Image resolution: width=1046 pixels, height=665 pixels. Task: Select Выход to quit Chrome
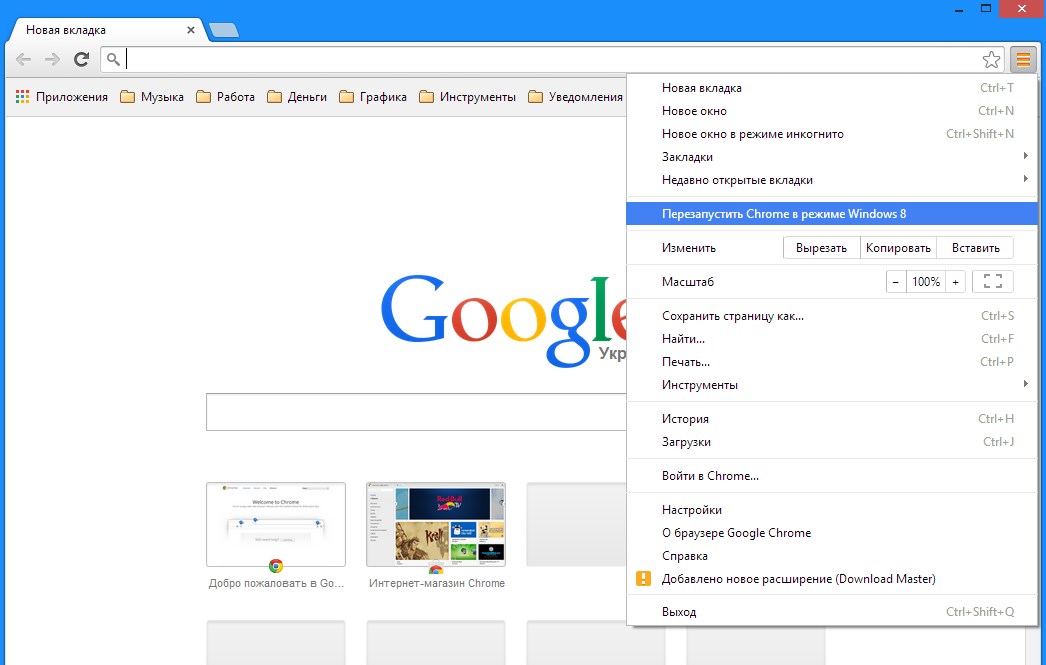pos(832,612)
